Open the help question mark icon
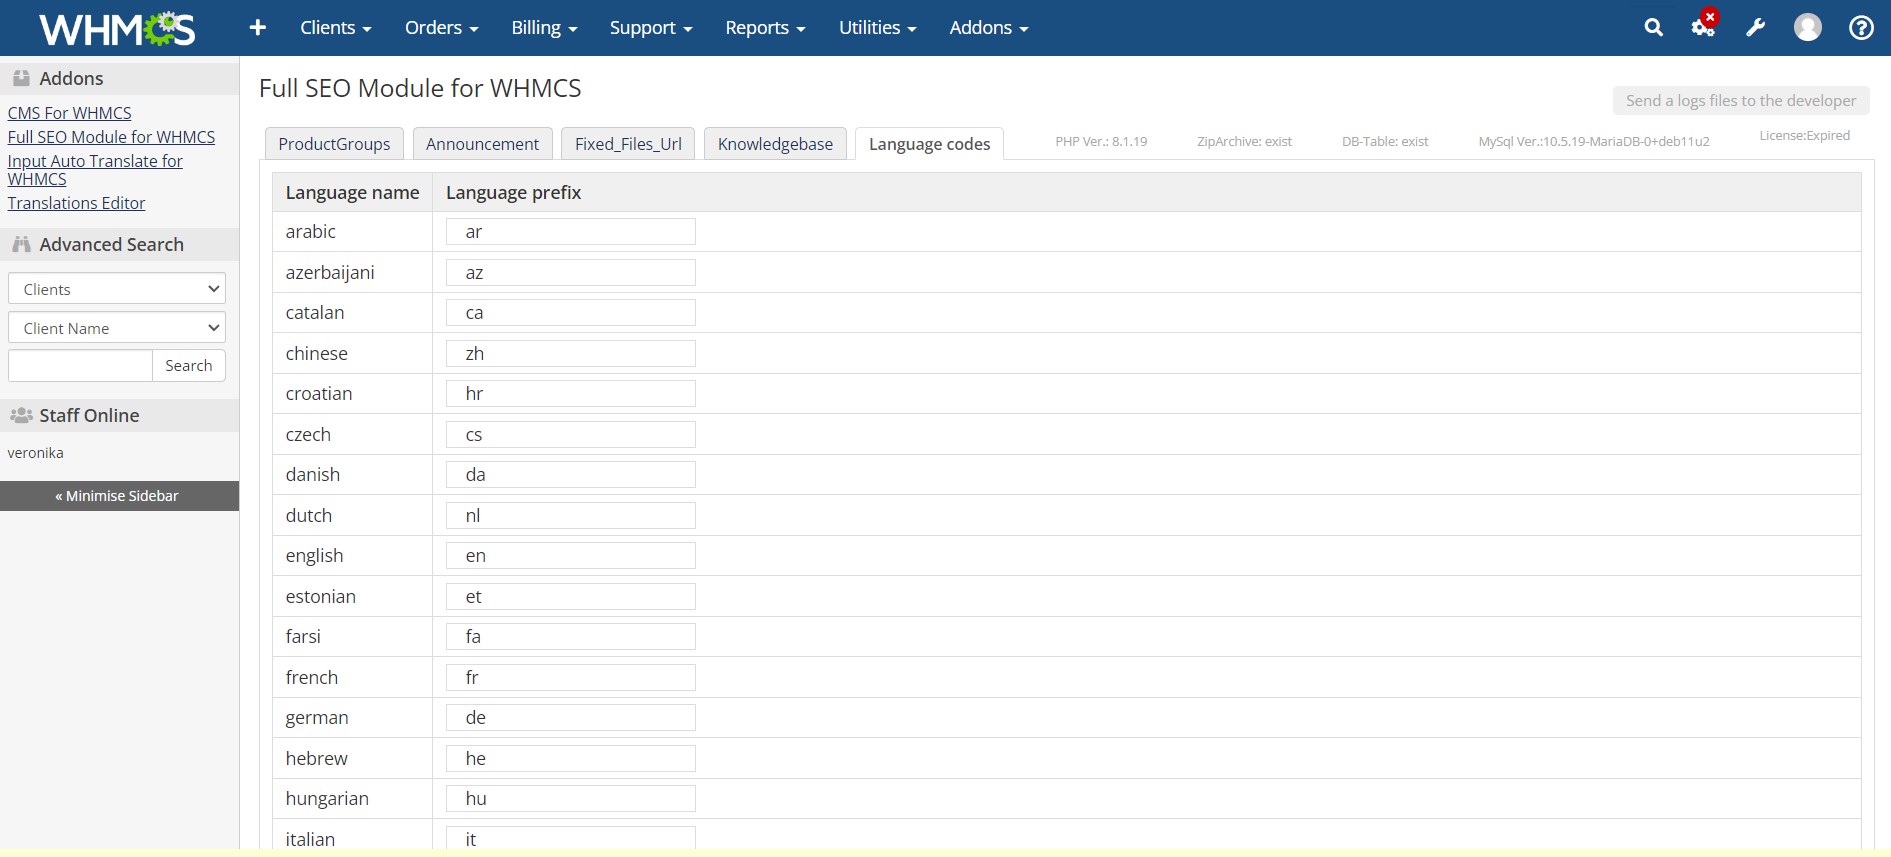1891x857 pixels. pyautogui.click(x=1861, y=28)
